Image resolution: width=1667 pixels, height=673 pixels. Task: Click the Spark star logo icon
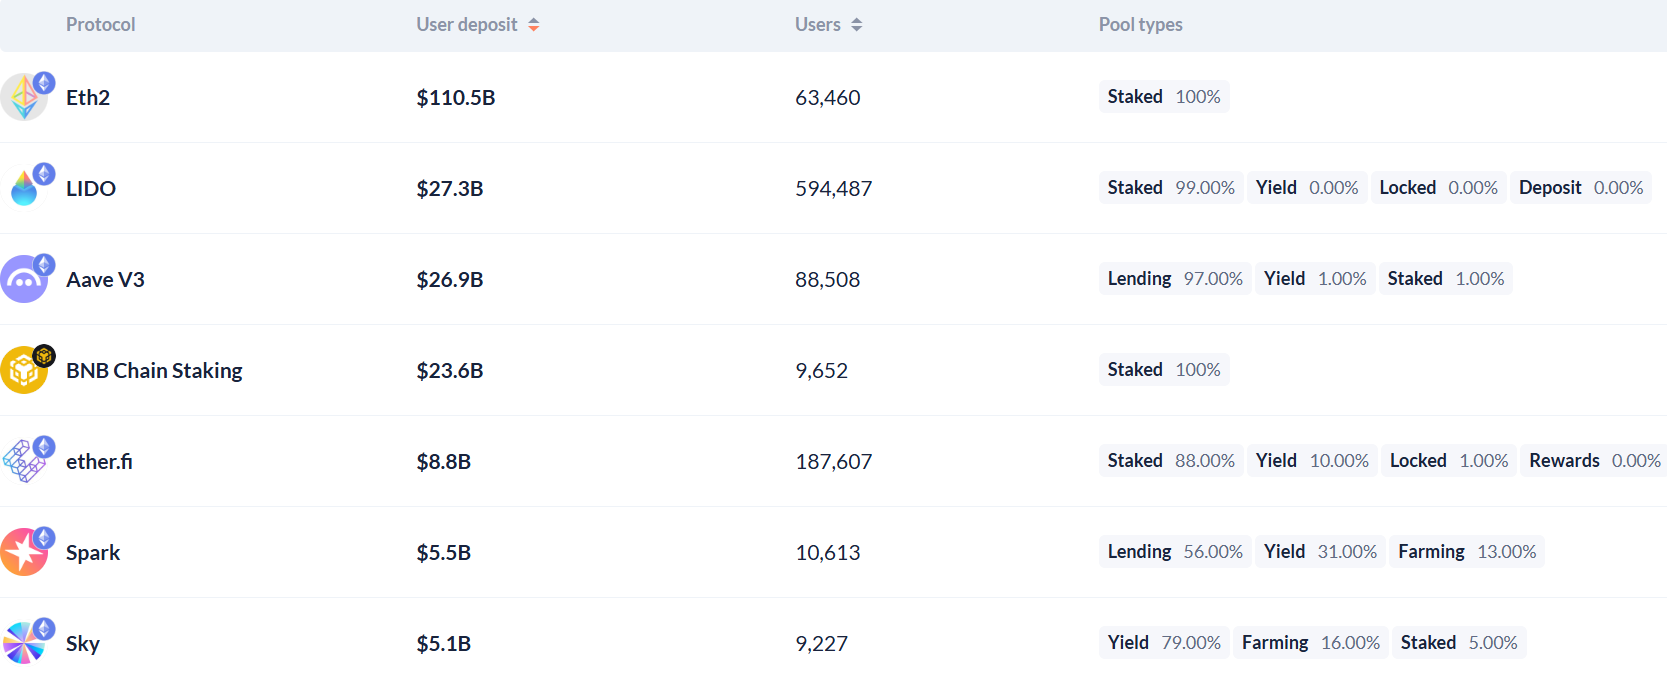24,553
